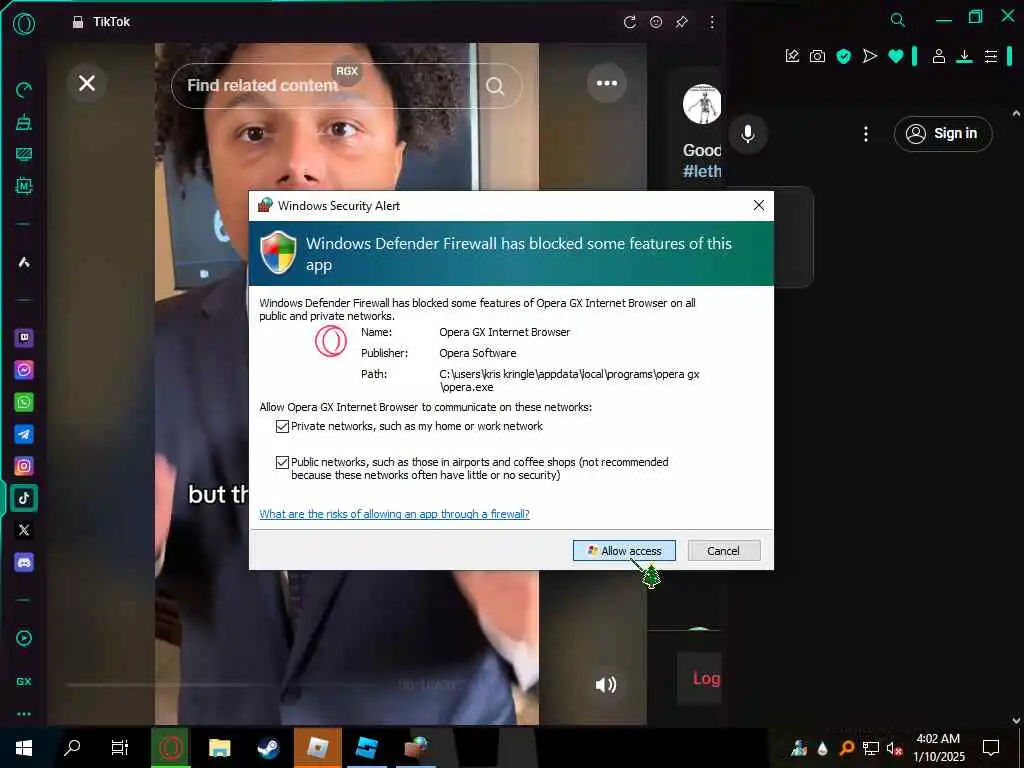Open WhatsApp in the sidebar
The image size is (1024, 768).
click(24, 402)
